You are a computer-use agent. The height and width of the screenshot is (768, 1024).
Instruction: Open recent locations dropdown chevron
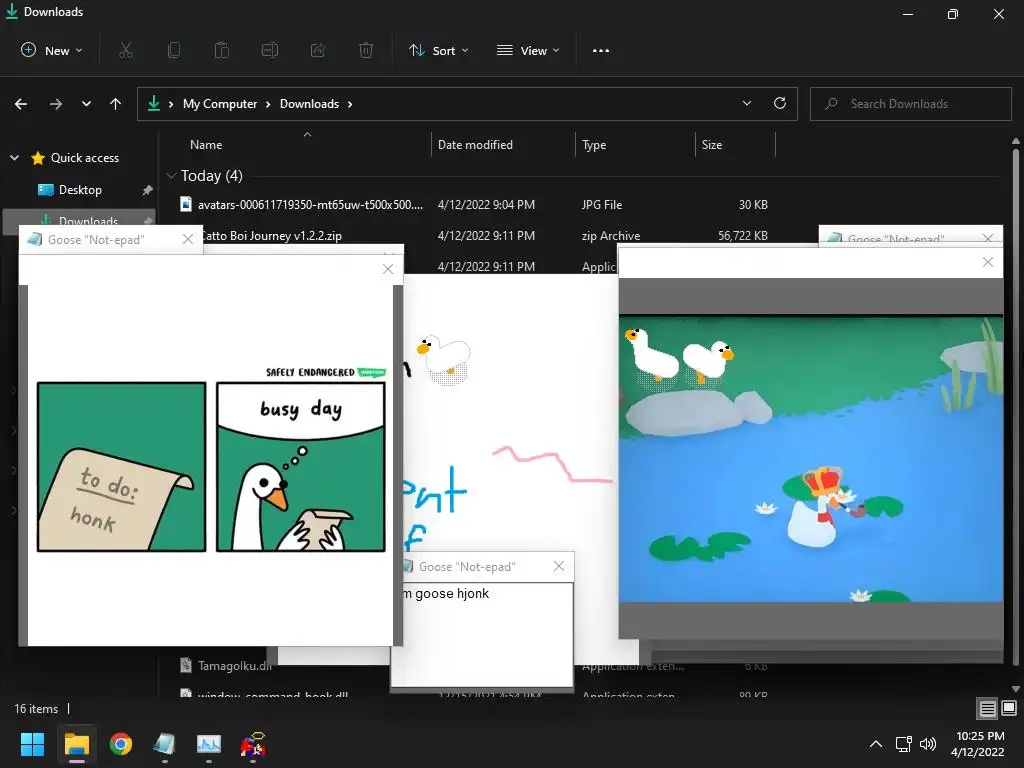click(86, 104)
